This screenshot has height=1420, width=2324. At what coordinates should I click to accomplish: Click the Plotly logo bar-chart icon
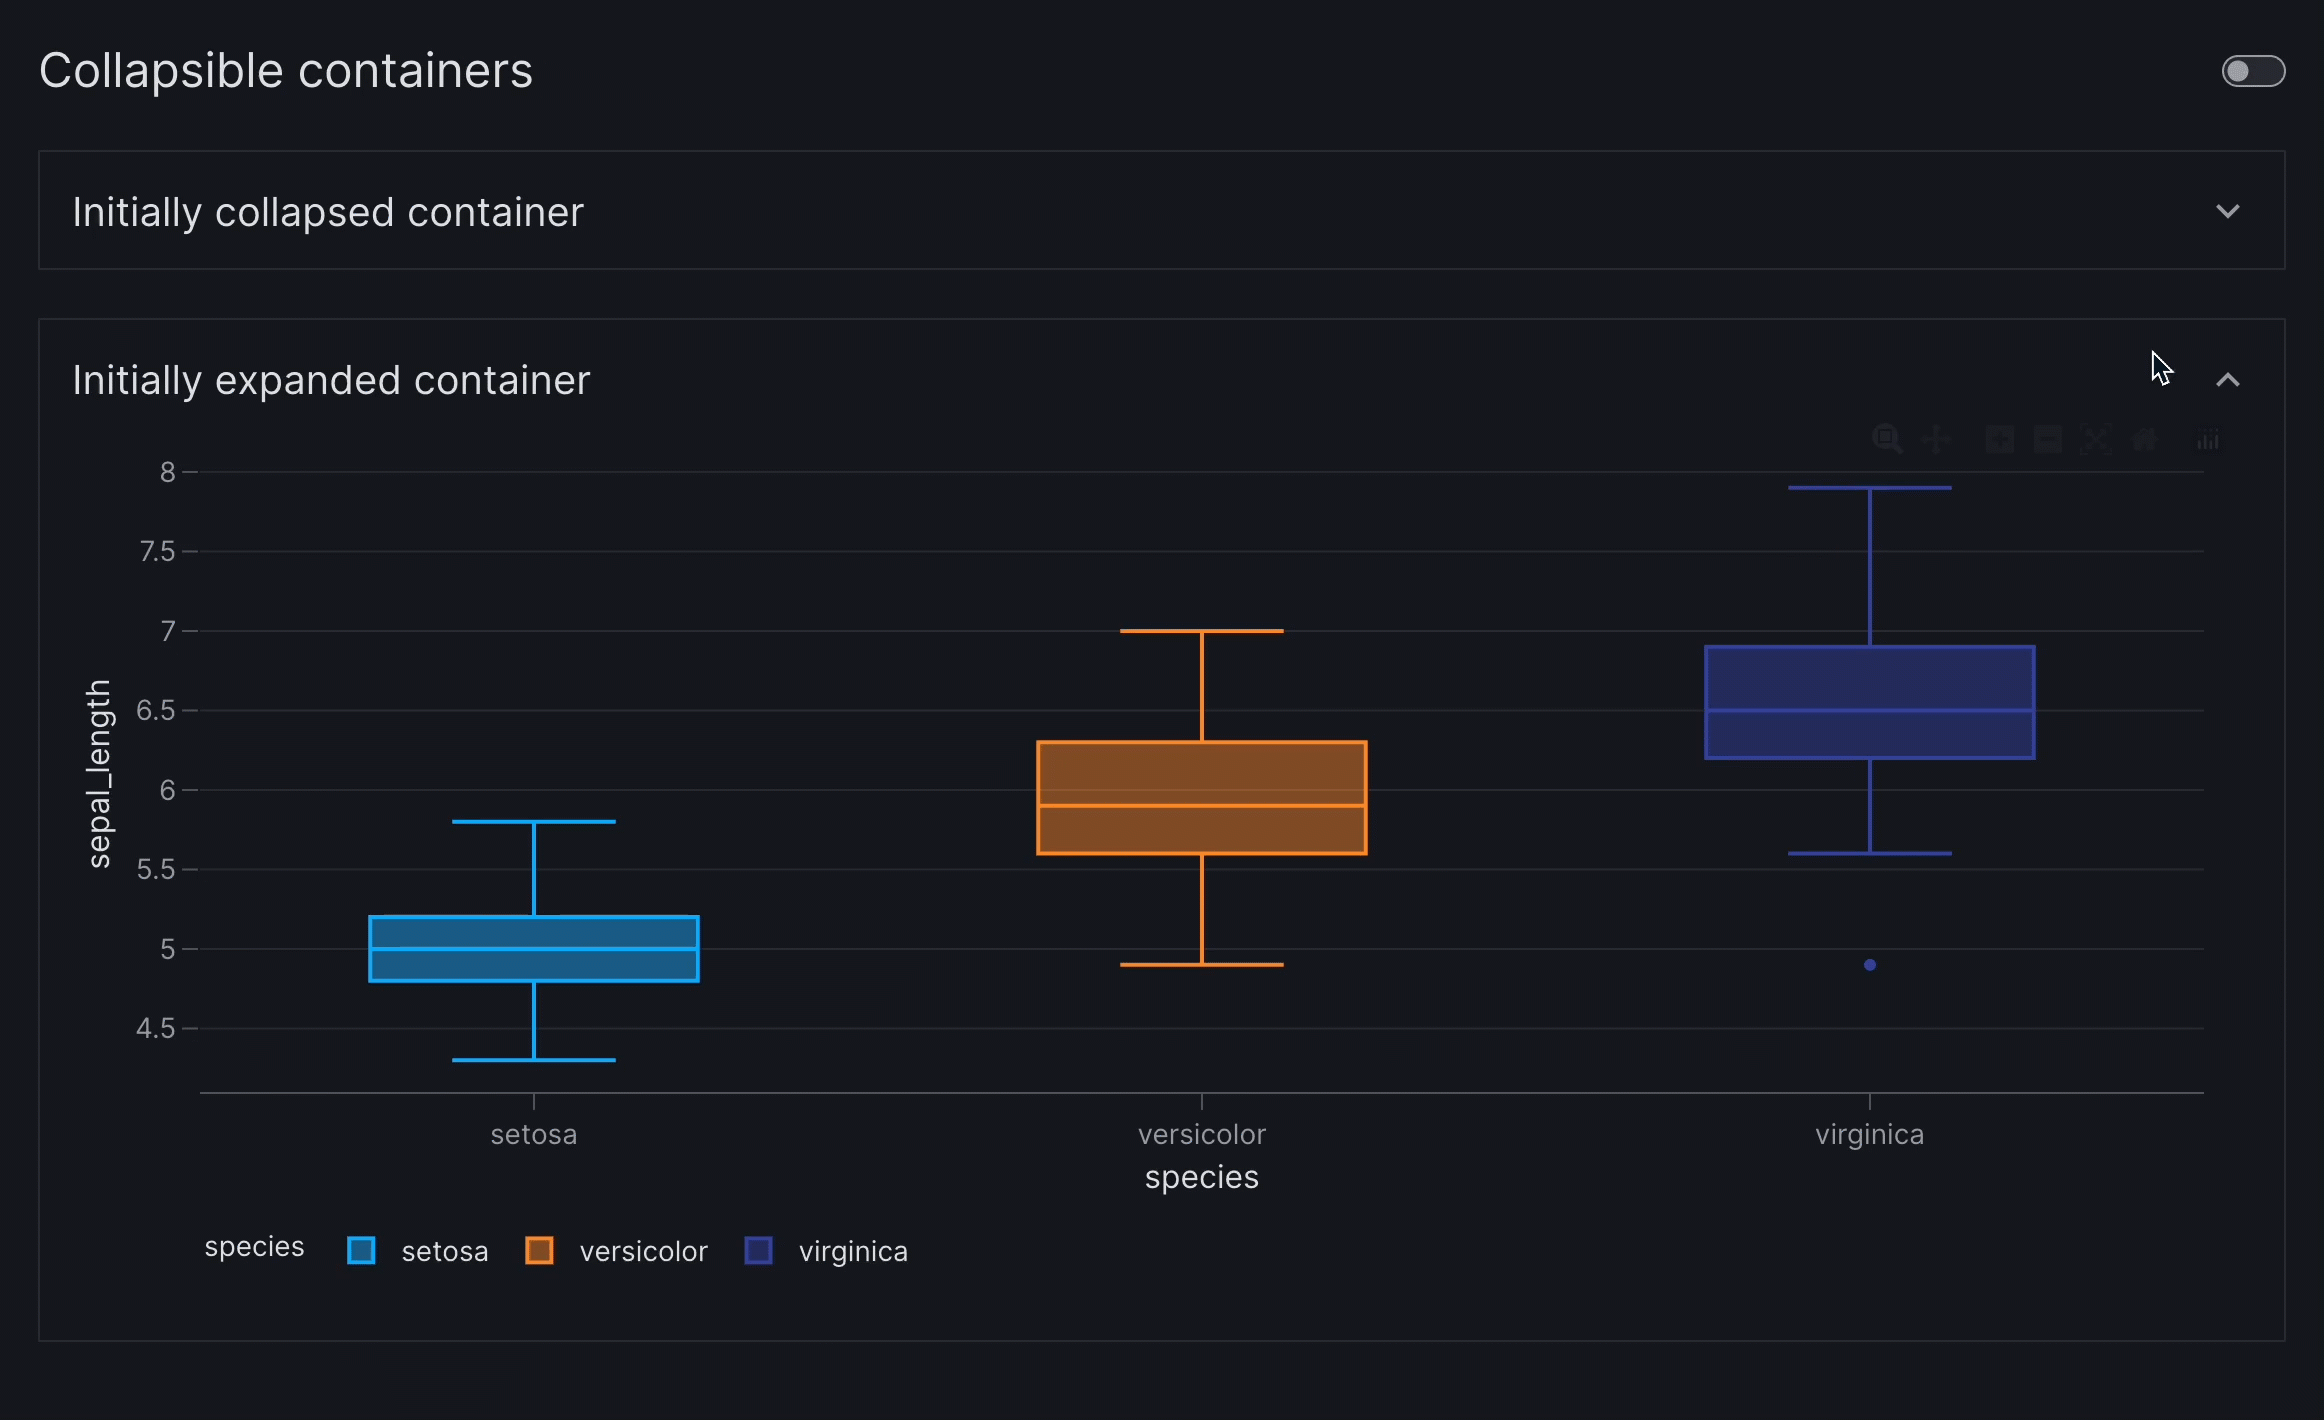coord(2207,439)
